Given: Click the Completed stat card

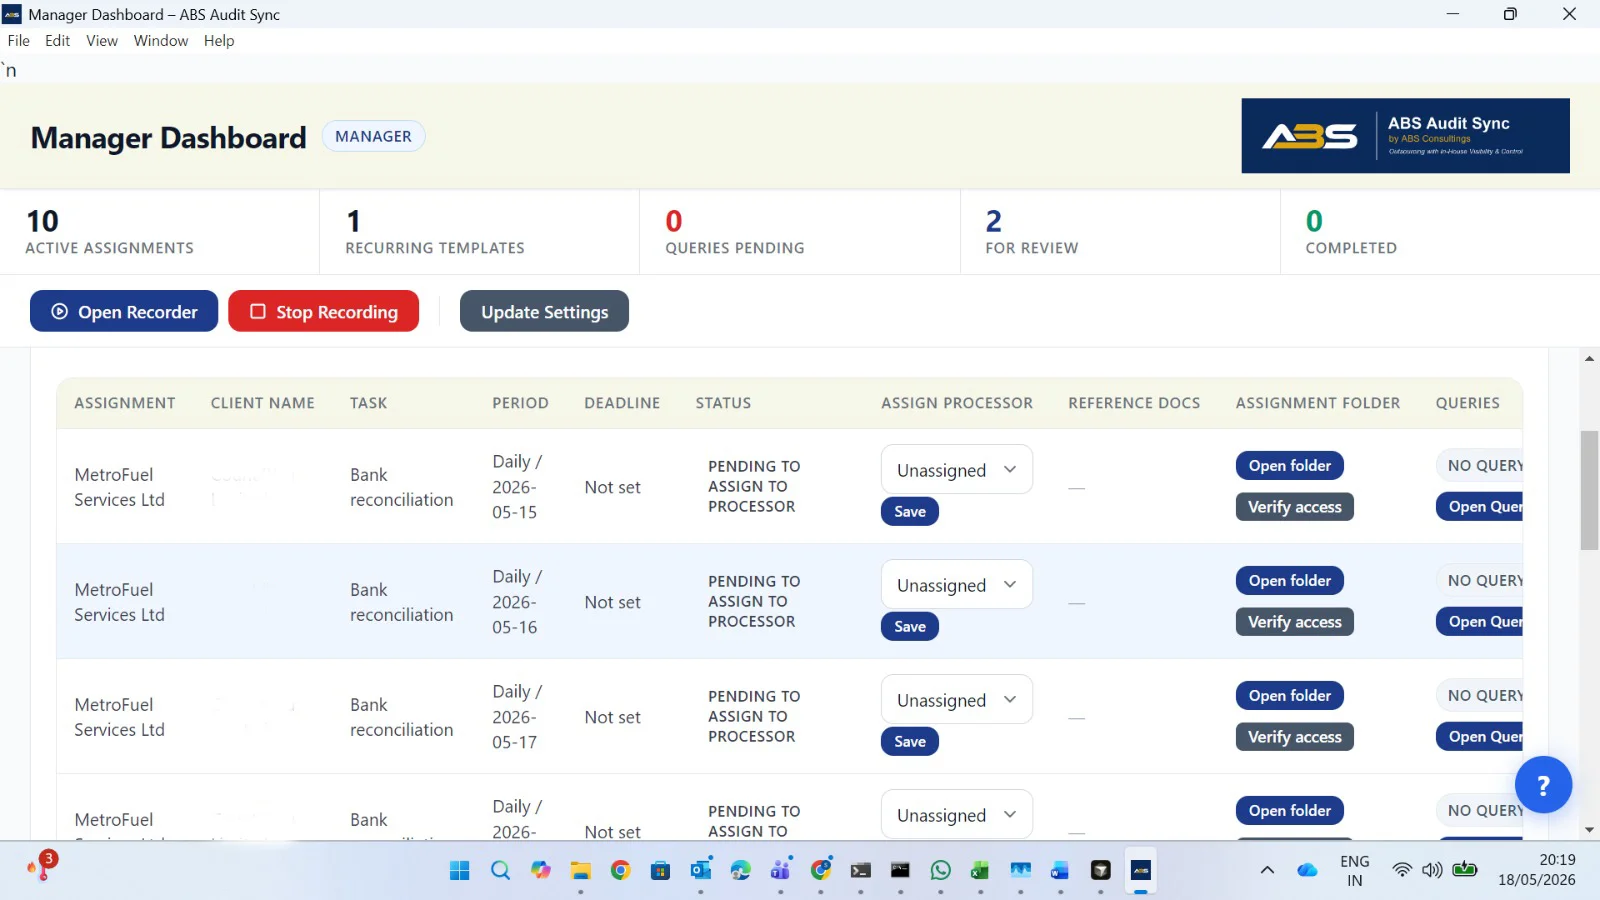Looking at the screenshot, I should click(1440, 232).
